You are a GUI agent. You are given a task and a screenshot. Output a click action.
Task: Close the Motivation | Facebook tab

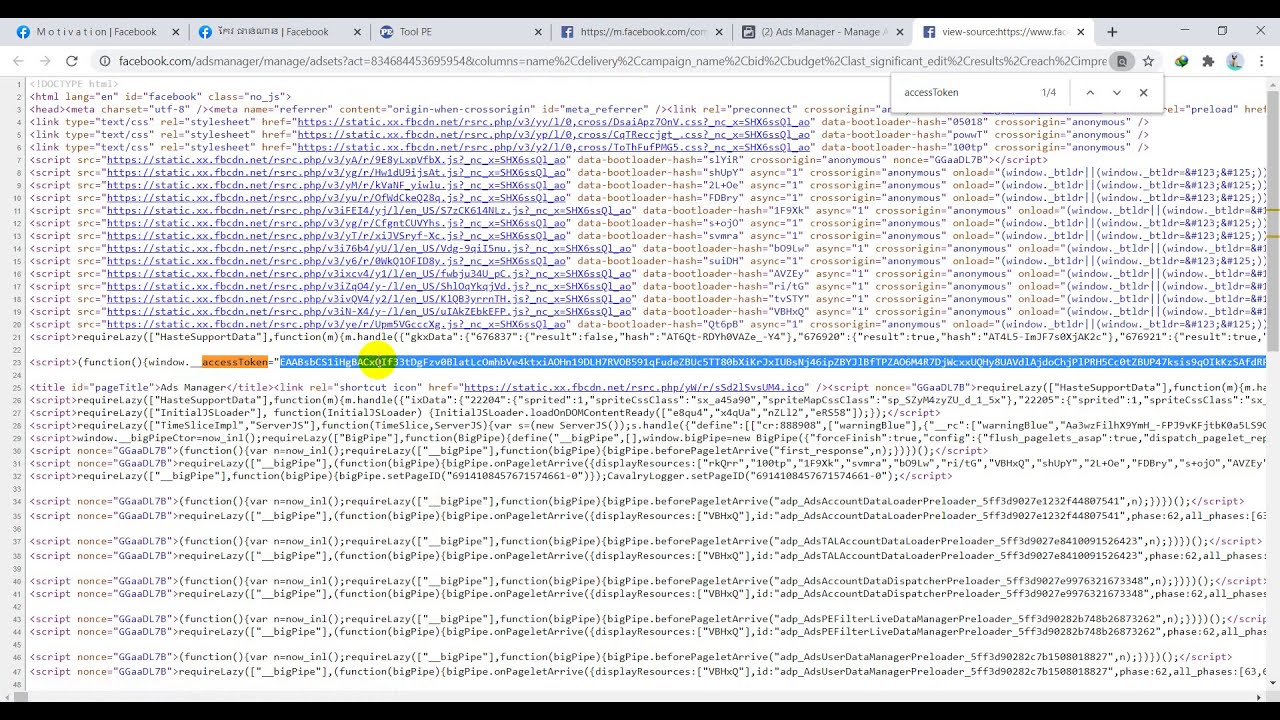[x=176, y=32]
